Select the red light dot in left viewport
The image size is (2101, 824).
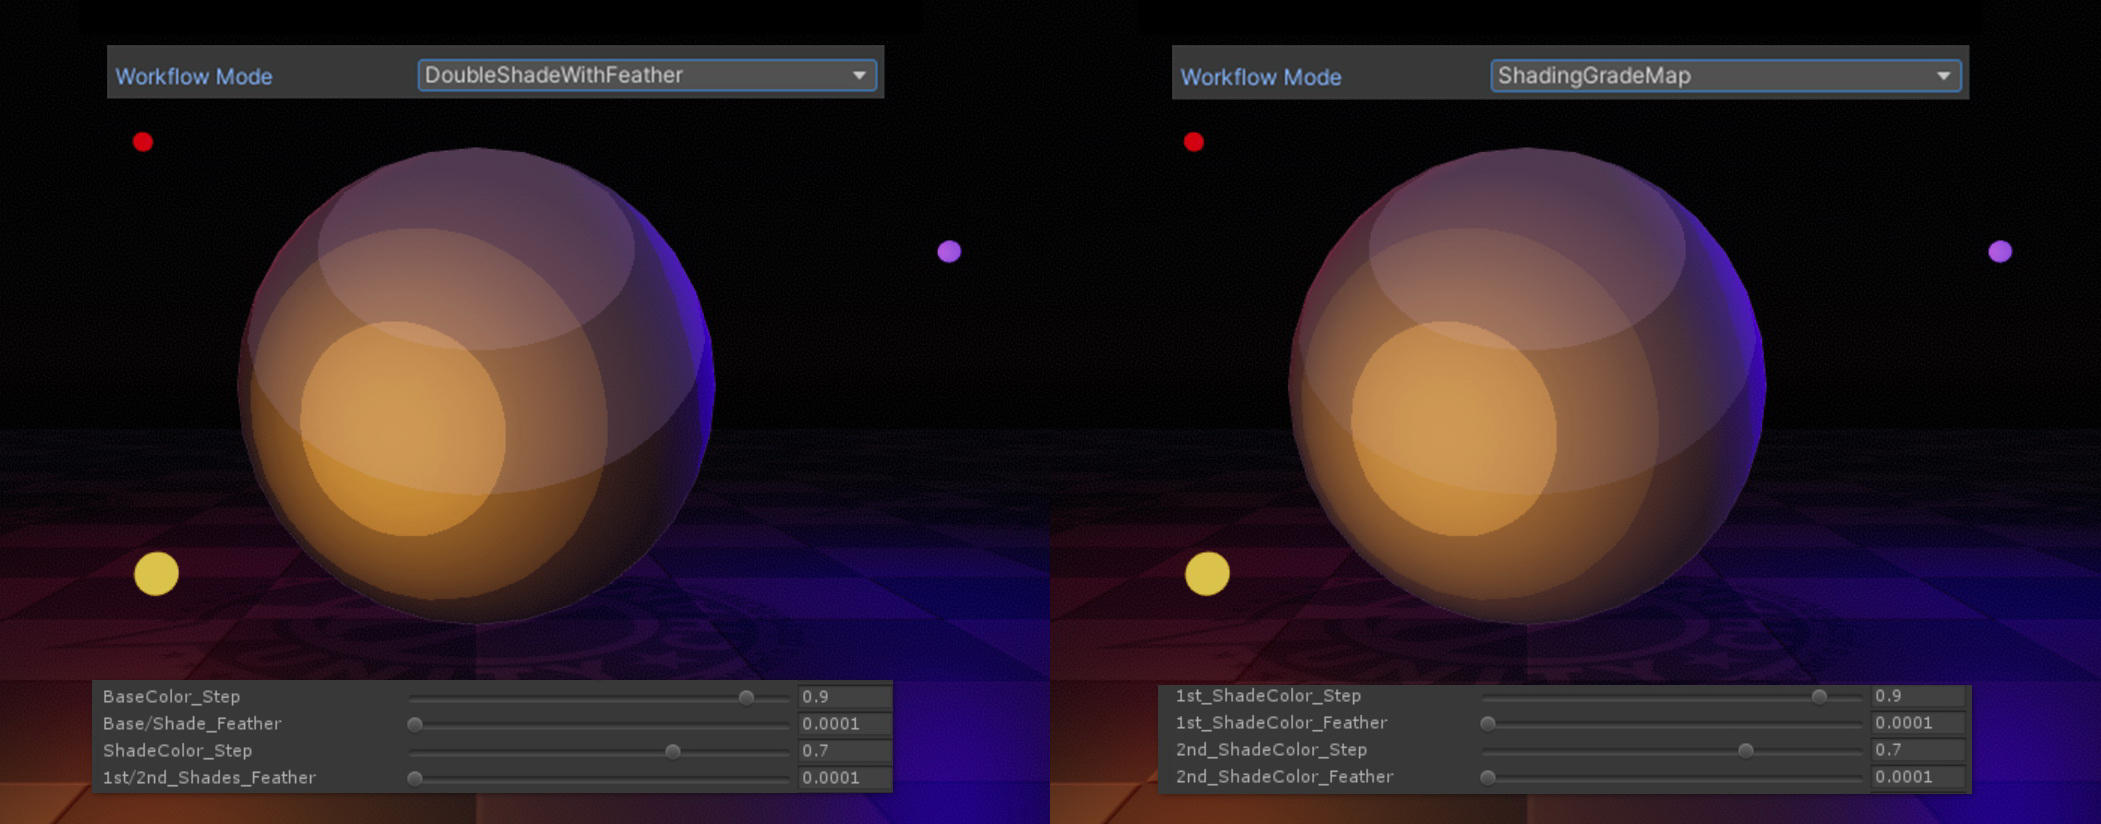coord(143,142)
